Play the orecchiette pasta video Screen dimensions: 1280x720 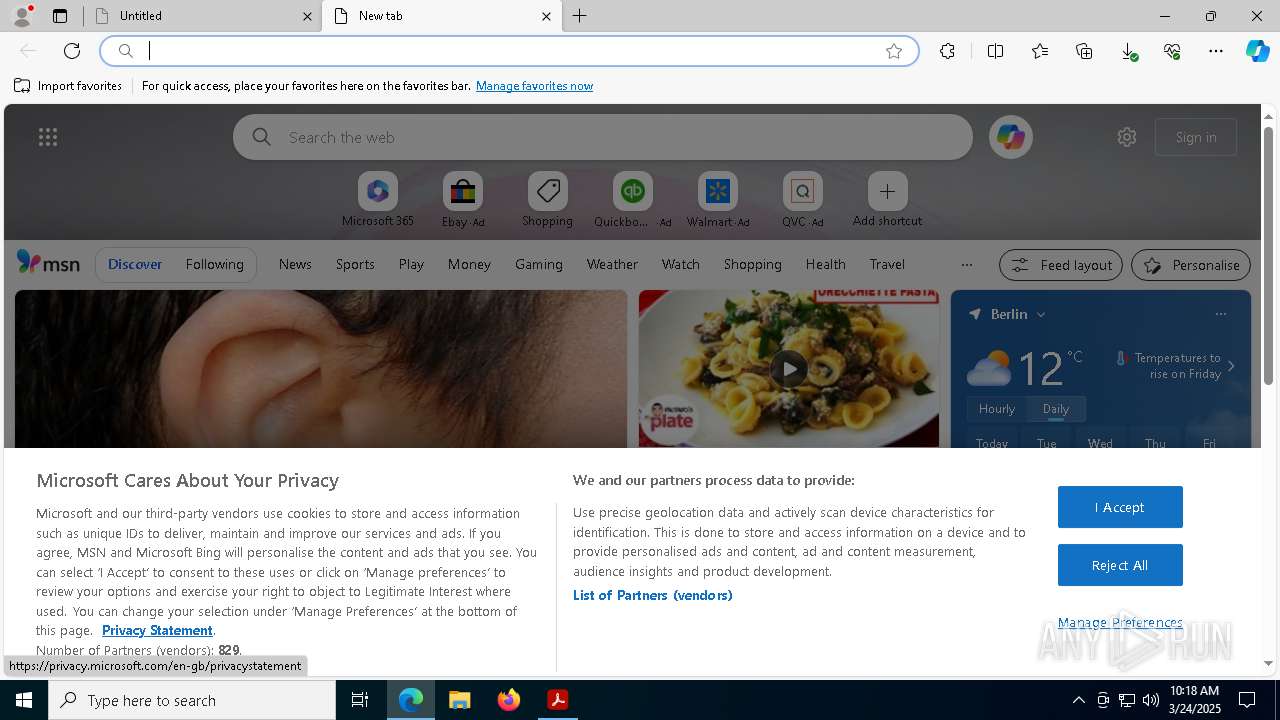click(x=789, y=369)
